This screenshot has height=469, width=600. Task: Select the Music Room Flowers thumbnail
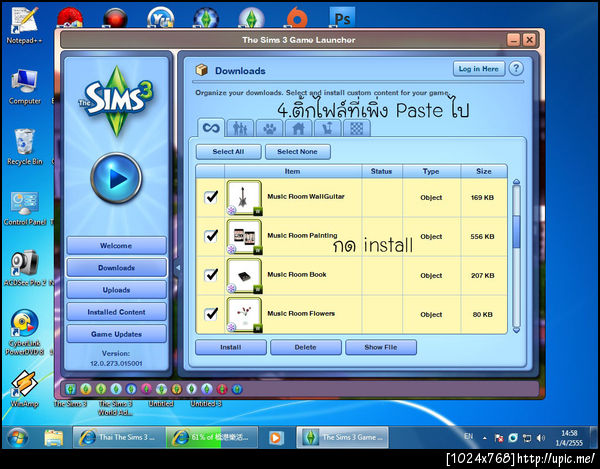click(x=245, y=315)
